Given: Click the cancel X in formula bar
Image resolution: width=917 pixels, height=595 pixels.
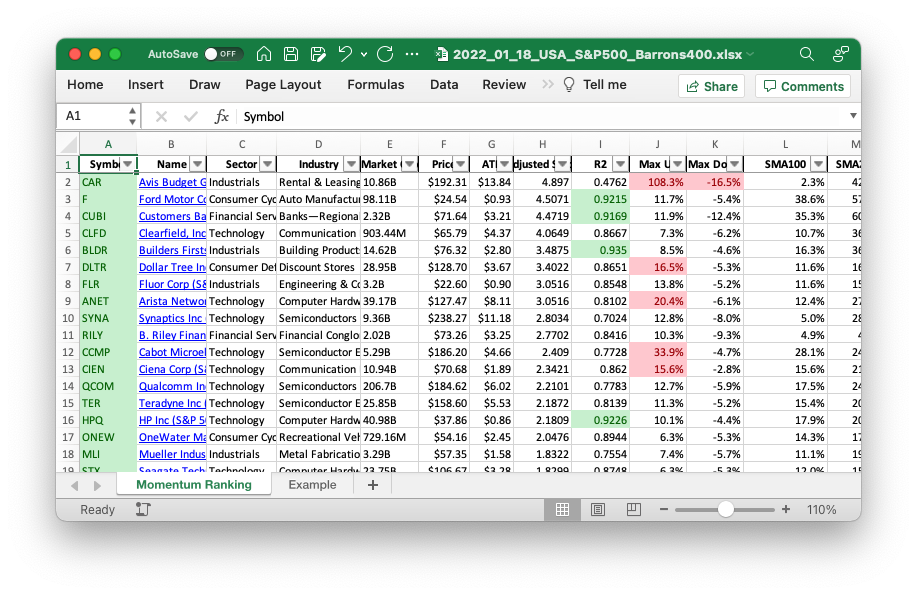Looking at the screenshot, I should pyautogui.click(x=161, y=116).
